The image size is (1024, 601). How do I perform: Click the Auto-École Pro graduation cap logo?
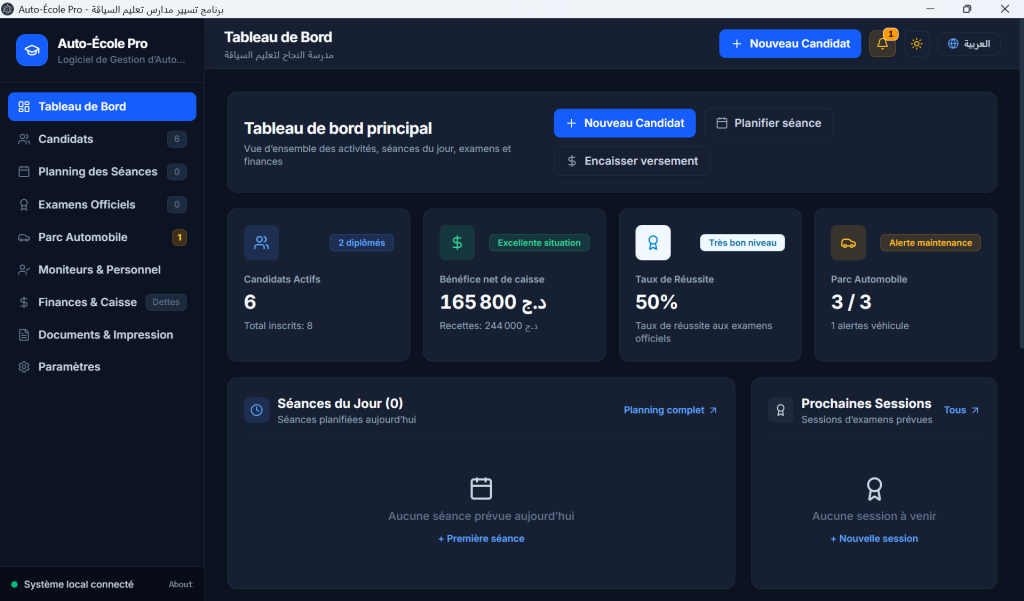tap(32, 50)
